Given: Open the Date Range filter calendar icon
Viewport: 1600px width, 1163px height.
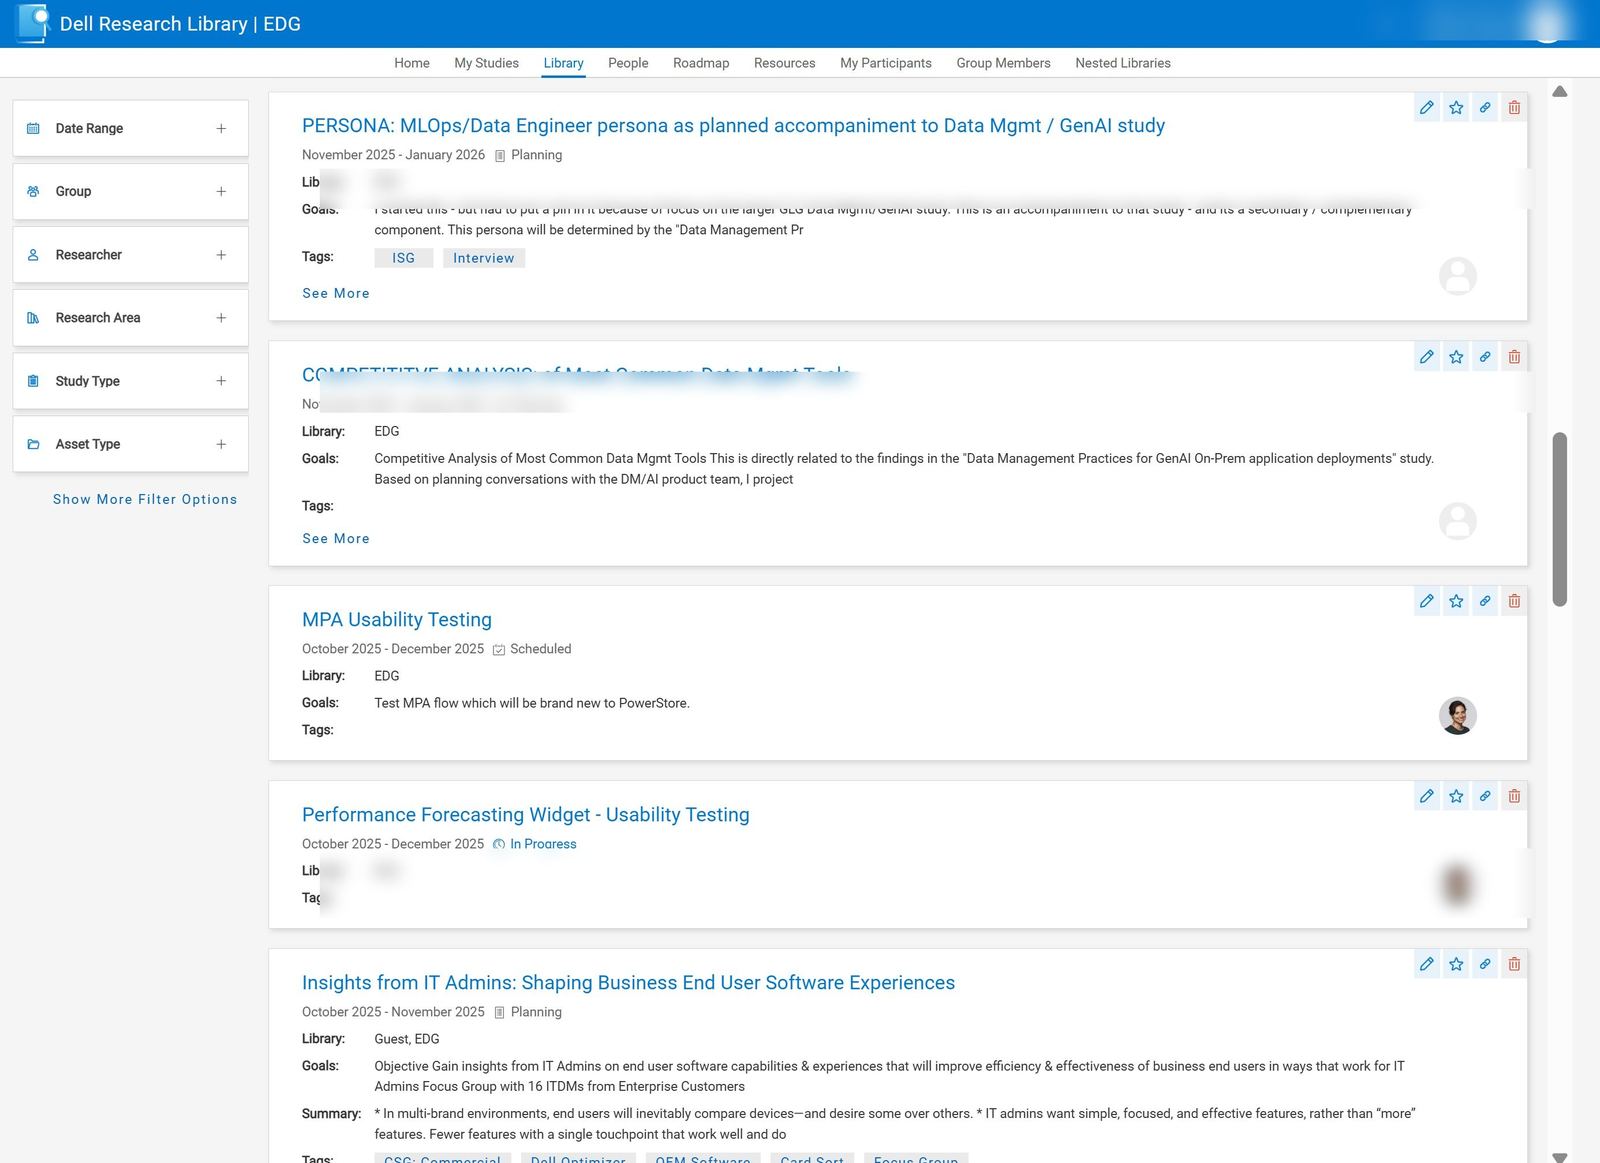Looking at the screenshot, I should 33,127.
